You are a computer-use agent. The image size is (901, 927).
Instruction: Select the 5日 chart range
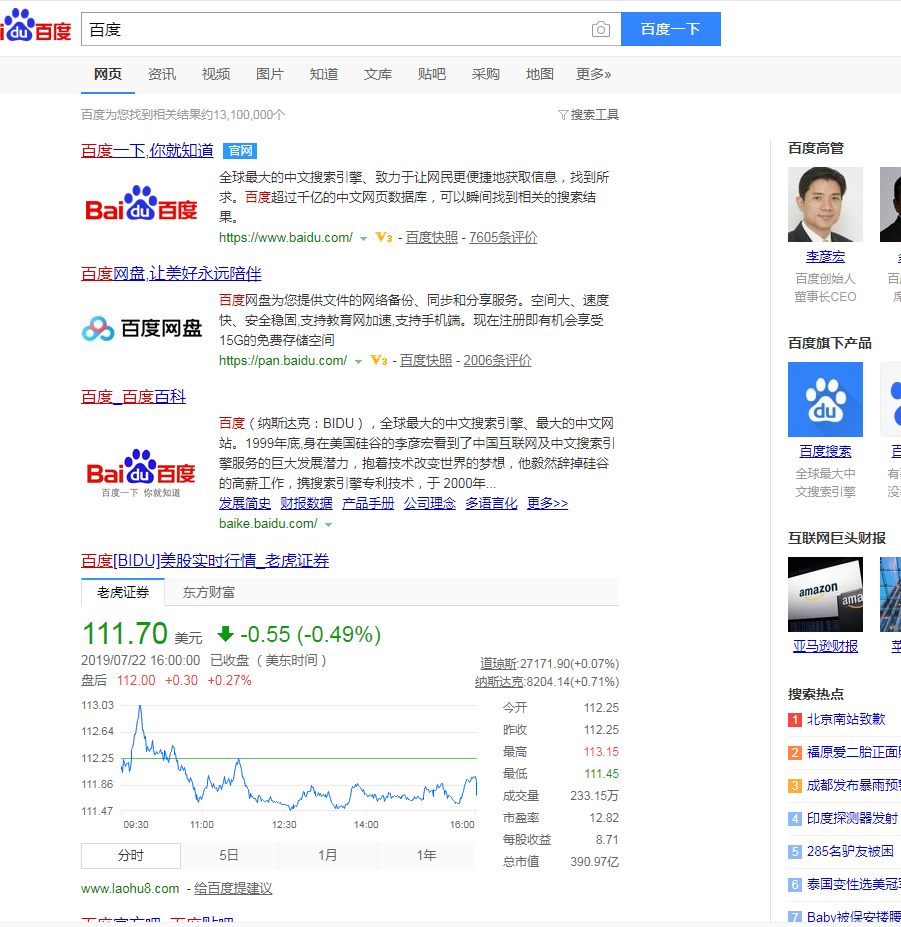[229, 855]
